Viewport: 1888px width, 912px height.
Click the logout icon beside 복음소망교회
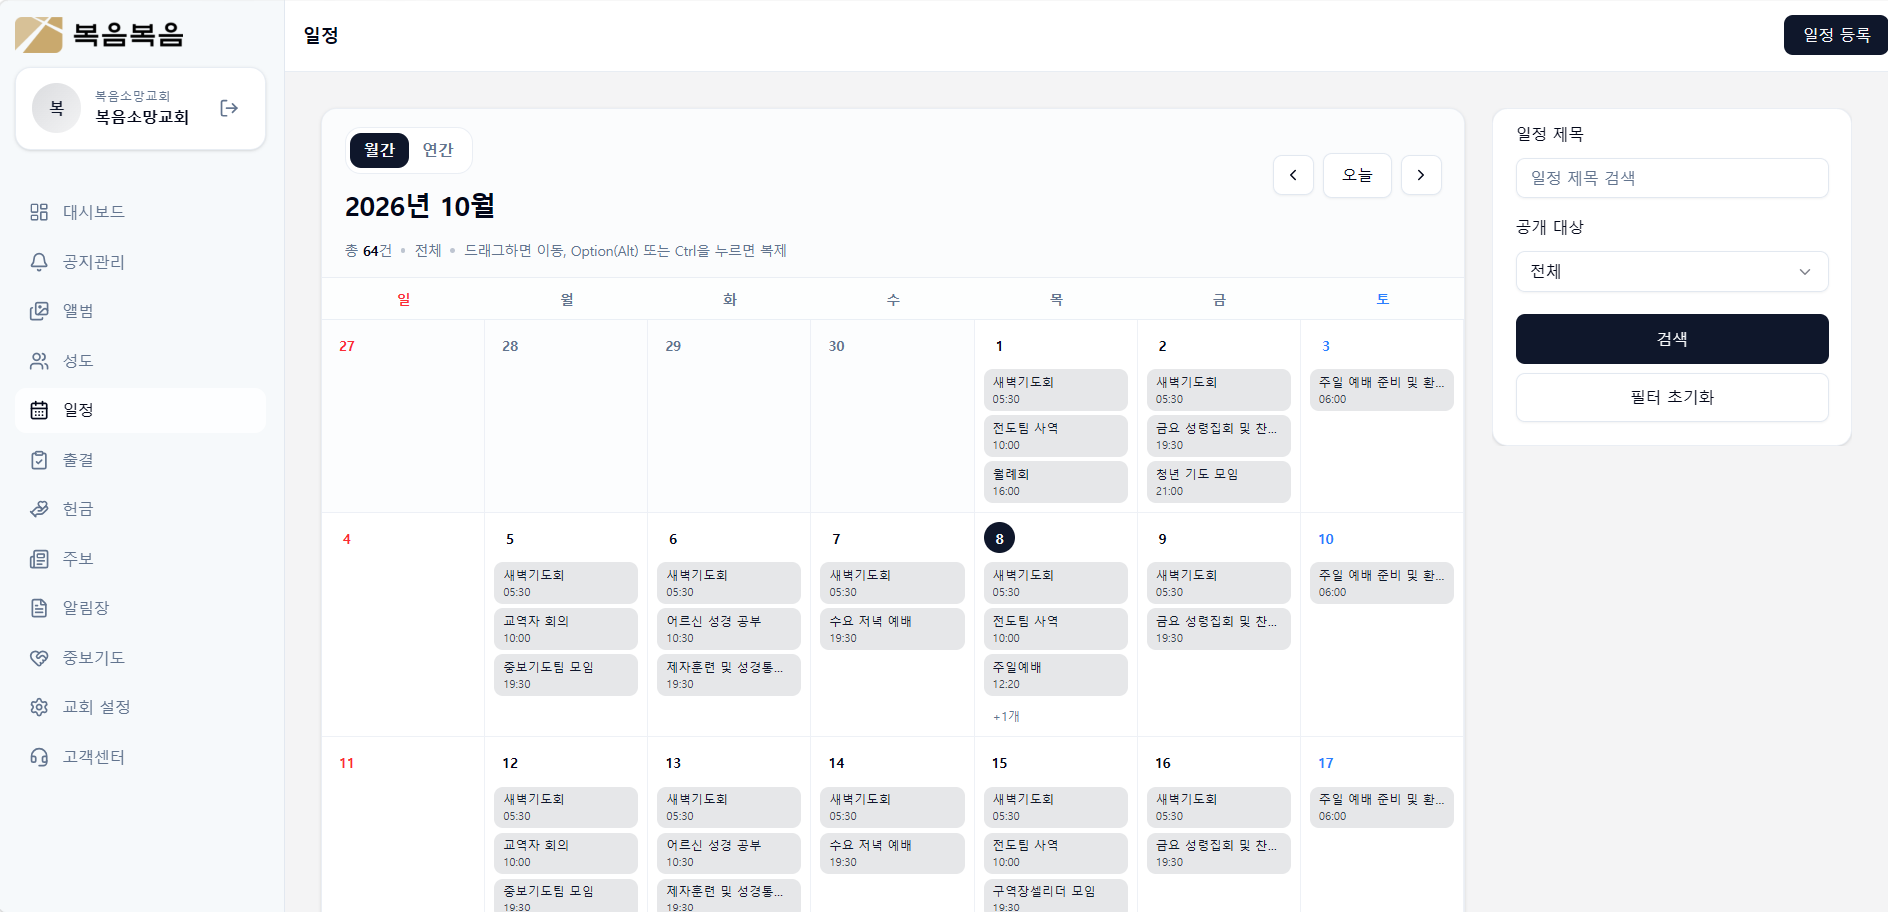click(x=229, y=108)
